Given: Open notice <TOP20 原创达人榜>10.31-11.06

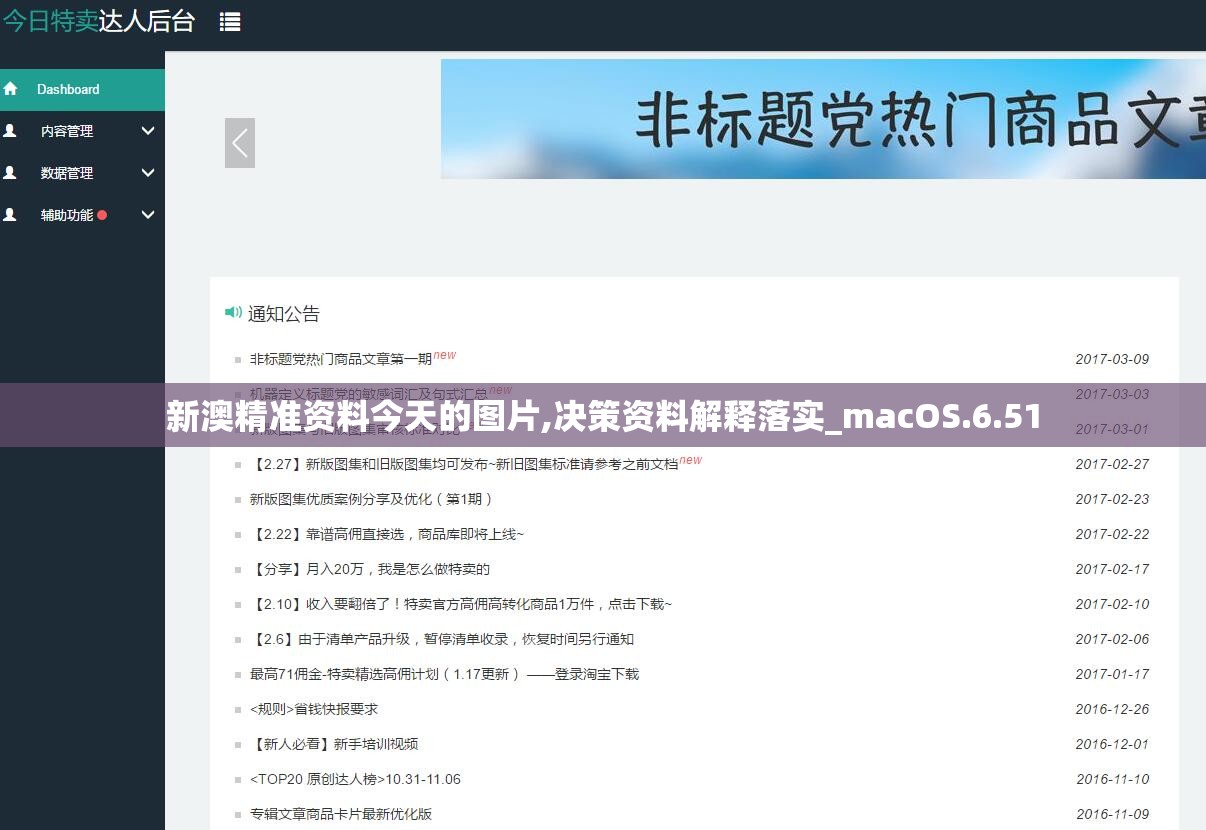Looking at the screenshot, I should [355, 779].
